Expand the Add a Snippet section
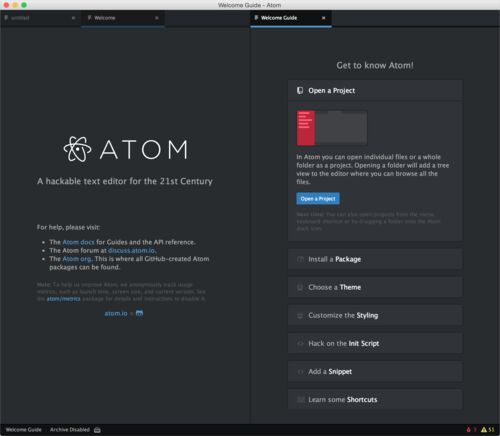500x436 pixels. tap(375, 371)
